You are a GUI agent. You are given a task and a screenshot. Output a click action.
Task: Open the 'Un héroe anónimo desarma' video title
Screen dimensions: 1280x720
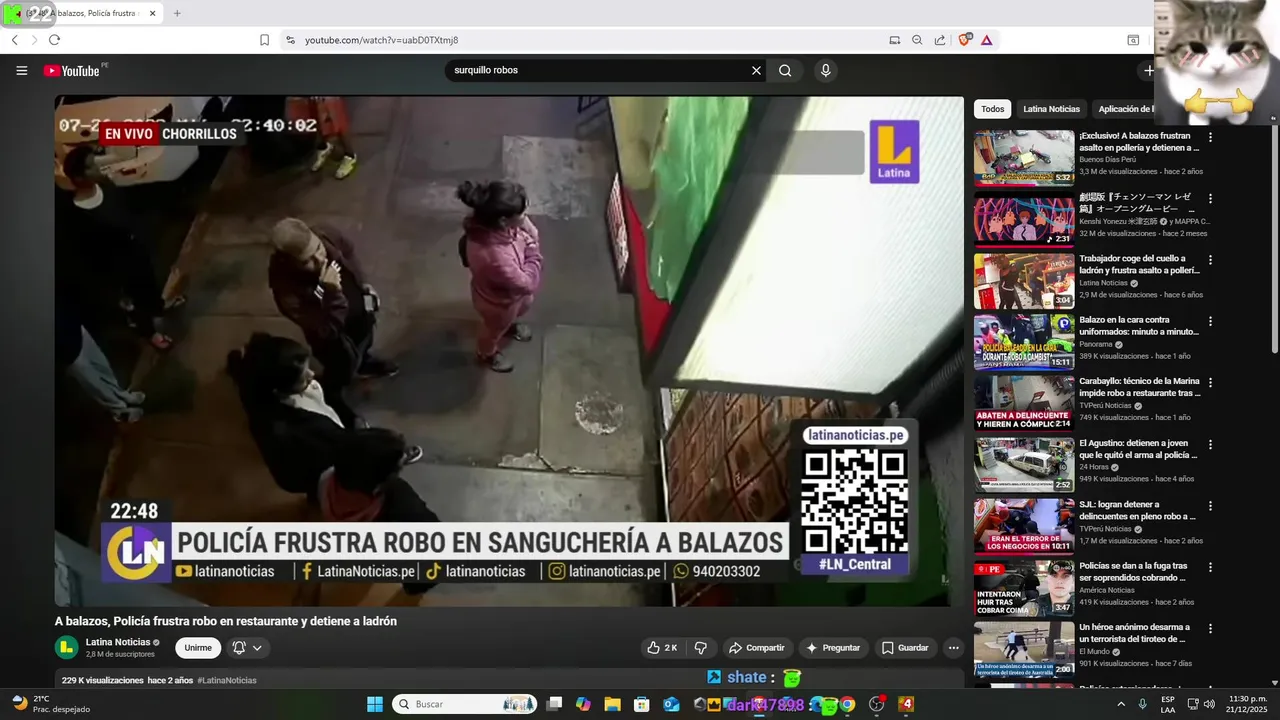point(1137,633)
